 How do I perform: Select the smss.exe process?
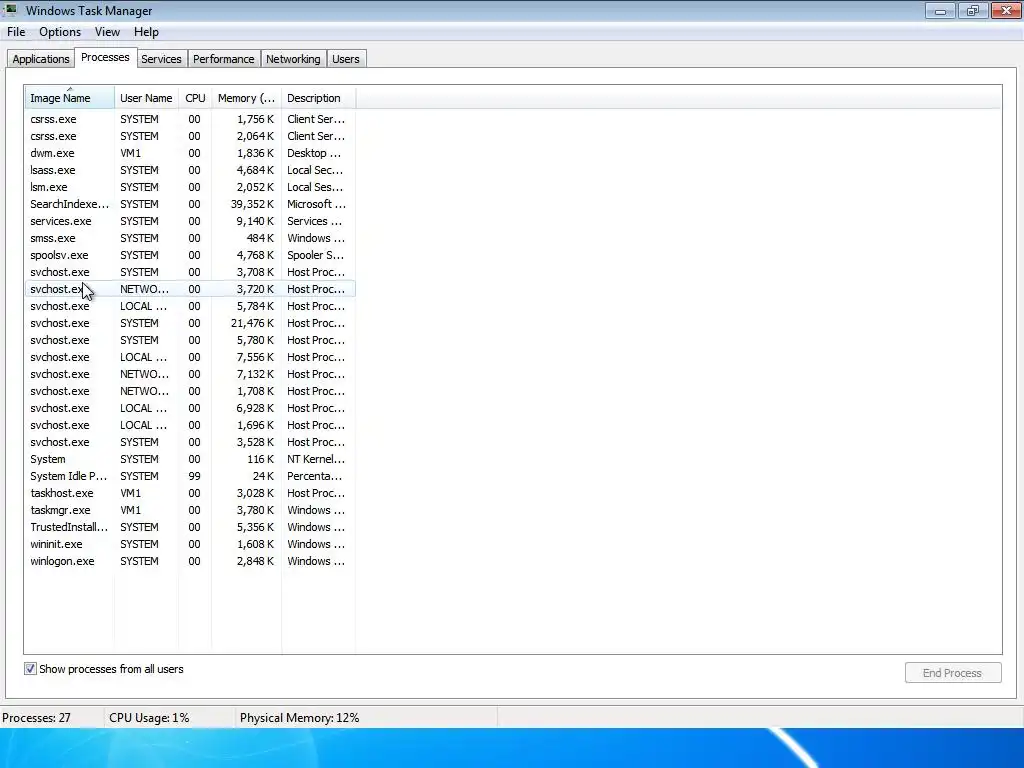190,238
